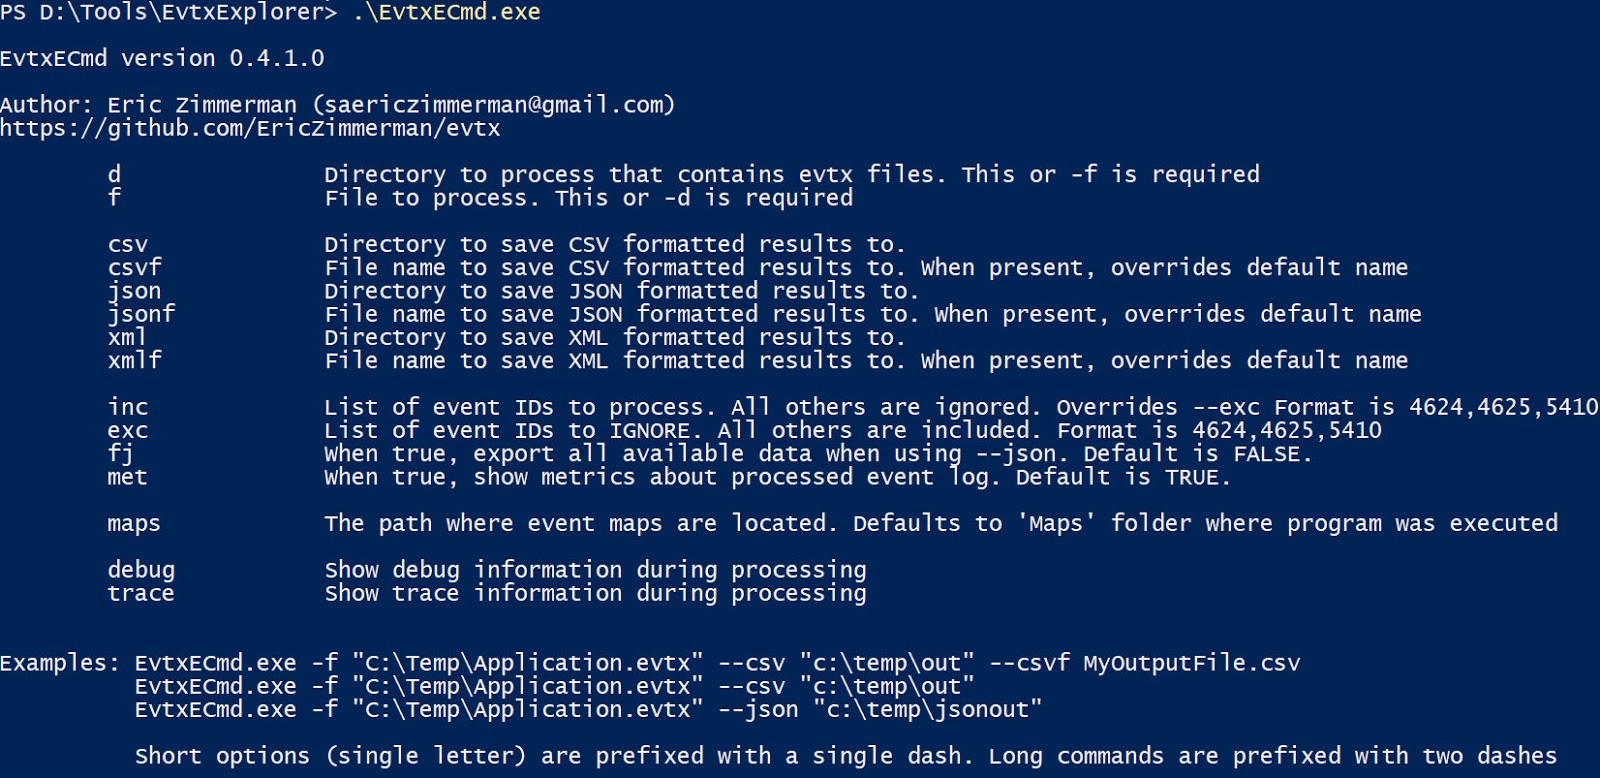The width and height of the screenshot is (1600, 778).
Task: Click the 'inc' option name
Action: tap(128, 407)
